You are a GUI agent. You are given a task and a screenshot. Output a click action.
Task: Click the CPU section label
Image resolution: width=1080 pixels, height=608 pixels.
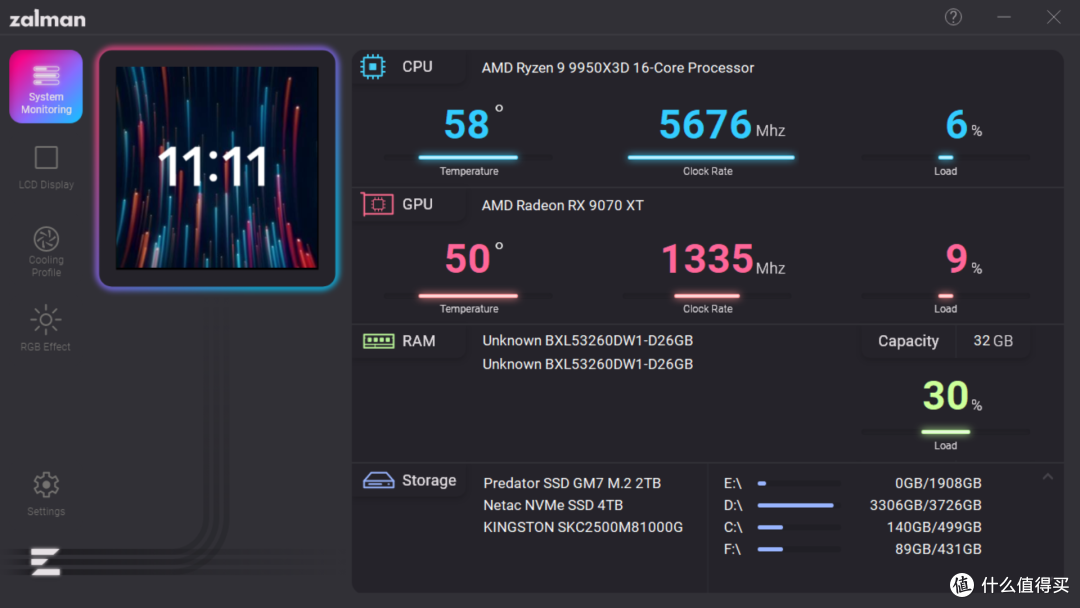tap(417, 67)
